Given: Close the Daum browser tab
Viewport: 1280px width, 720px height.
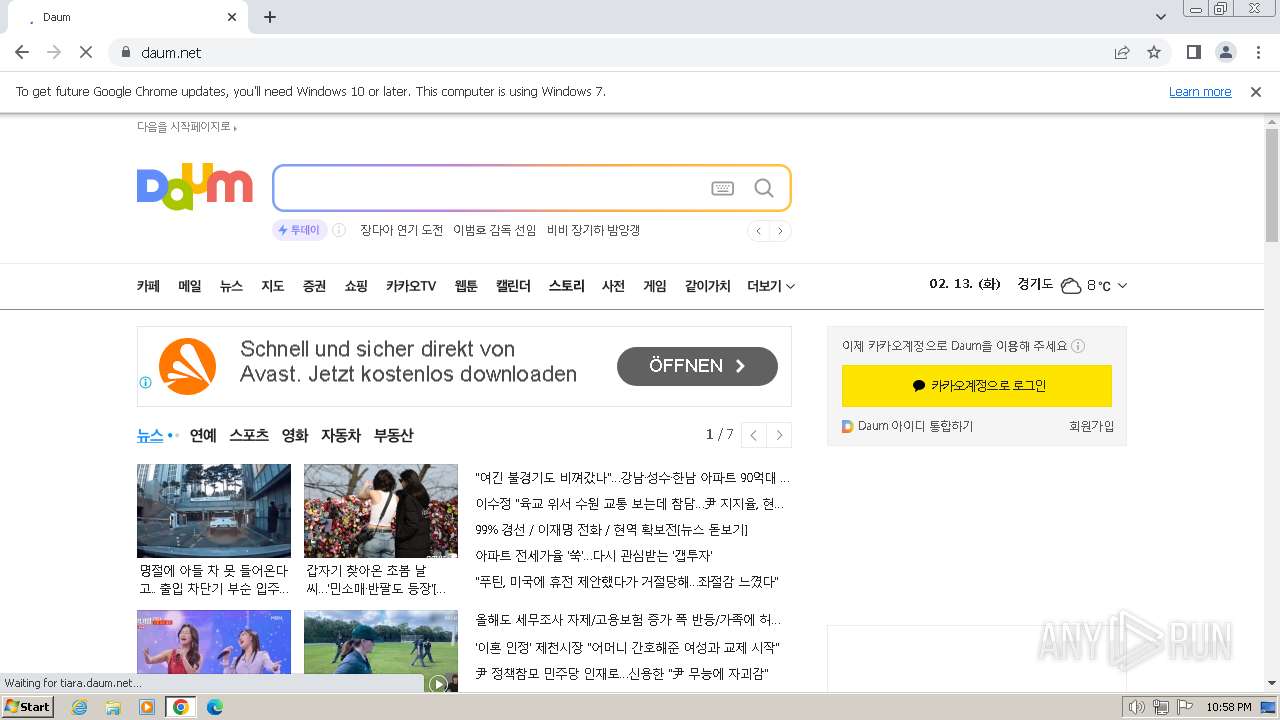Looking at the screenshot, I should [232, 17].
